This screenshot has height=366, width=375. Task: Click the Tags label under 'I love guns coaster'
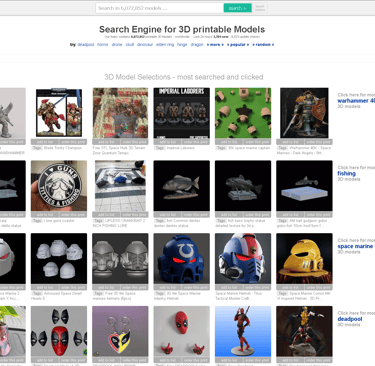click(x=37, y=221)
